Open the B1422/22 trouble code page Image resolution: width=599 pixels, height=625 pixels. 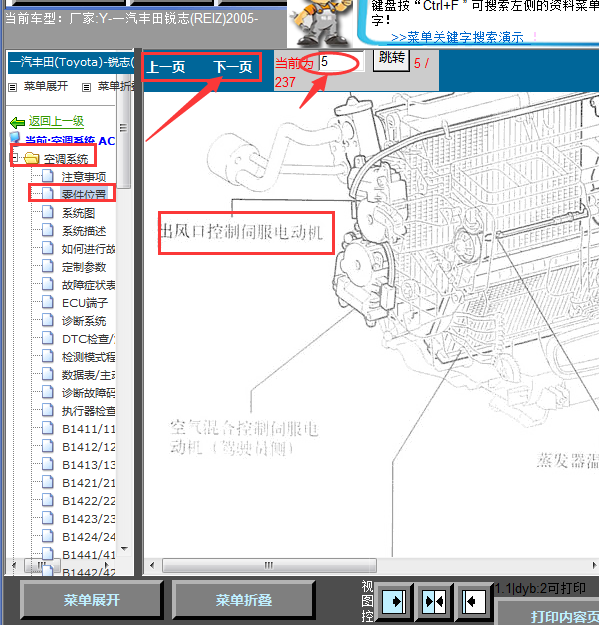(x=88, y=501)
